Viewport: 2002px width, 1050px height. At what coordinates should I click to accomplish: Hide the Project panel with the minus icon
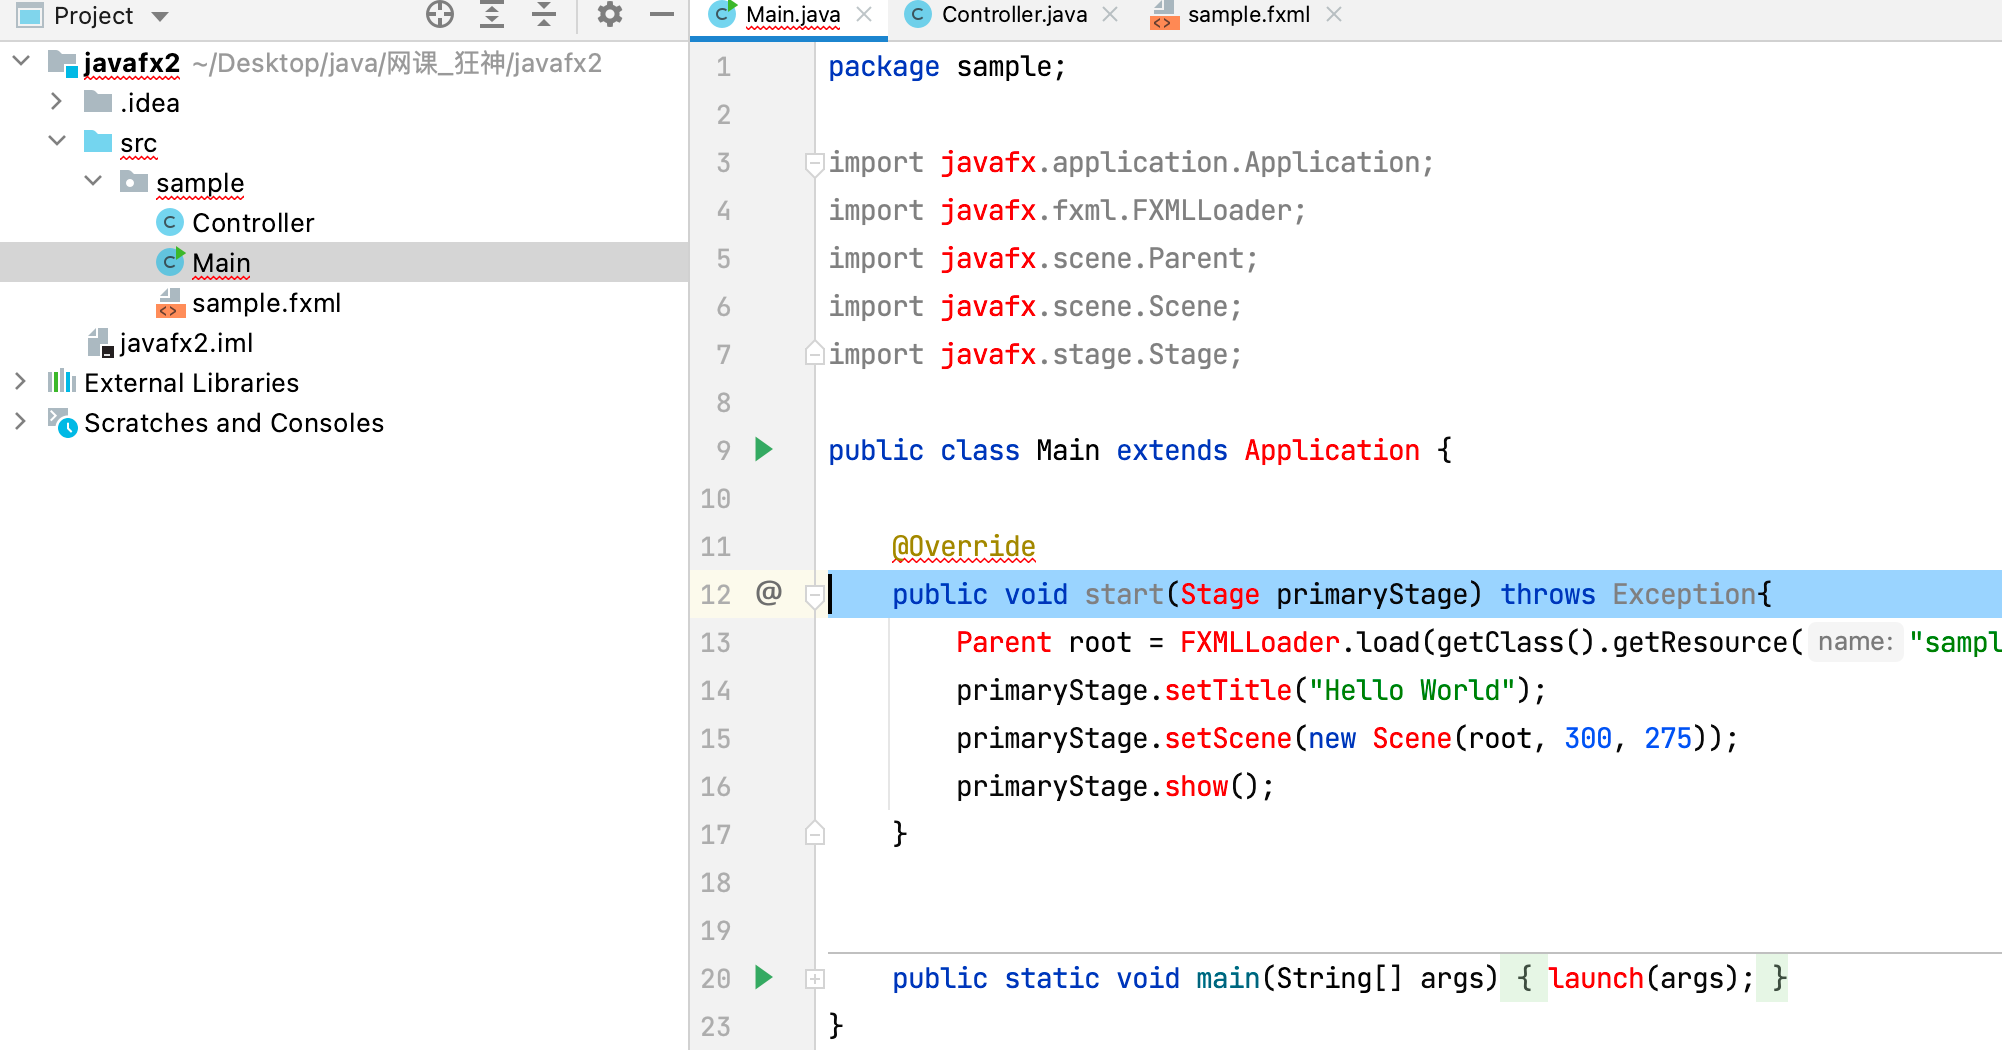click(x=662, y=14)
